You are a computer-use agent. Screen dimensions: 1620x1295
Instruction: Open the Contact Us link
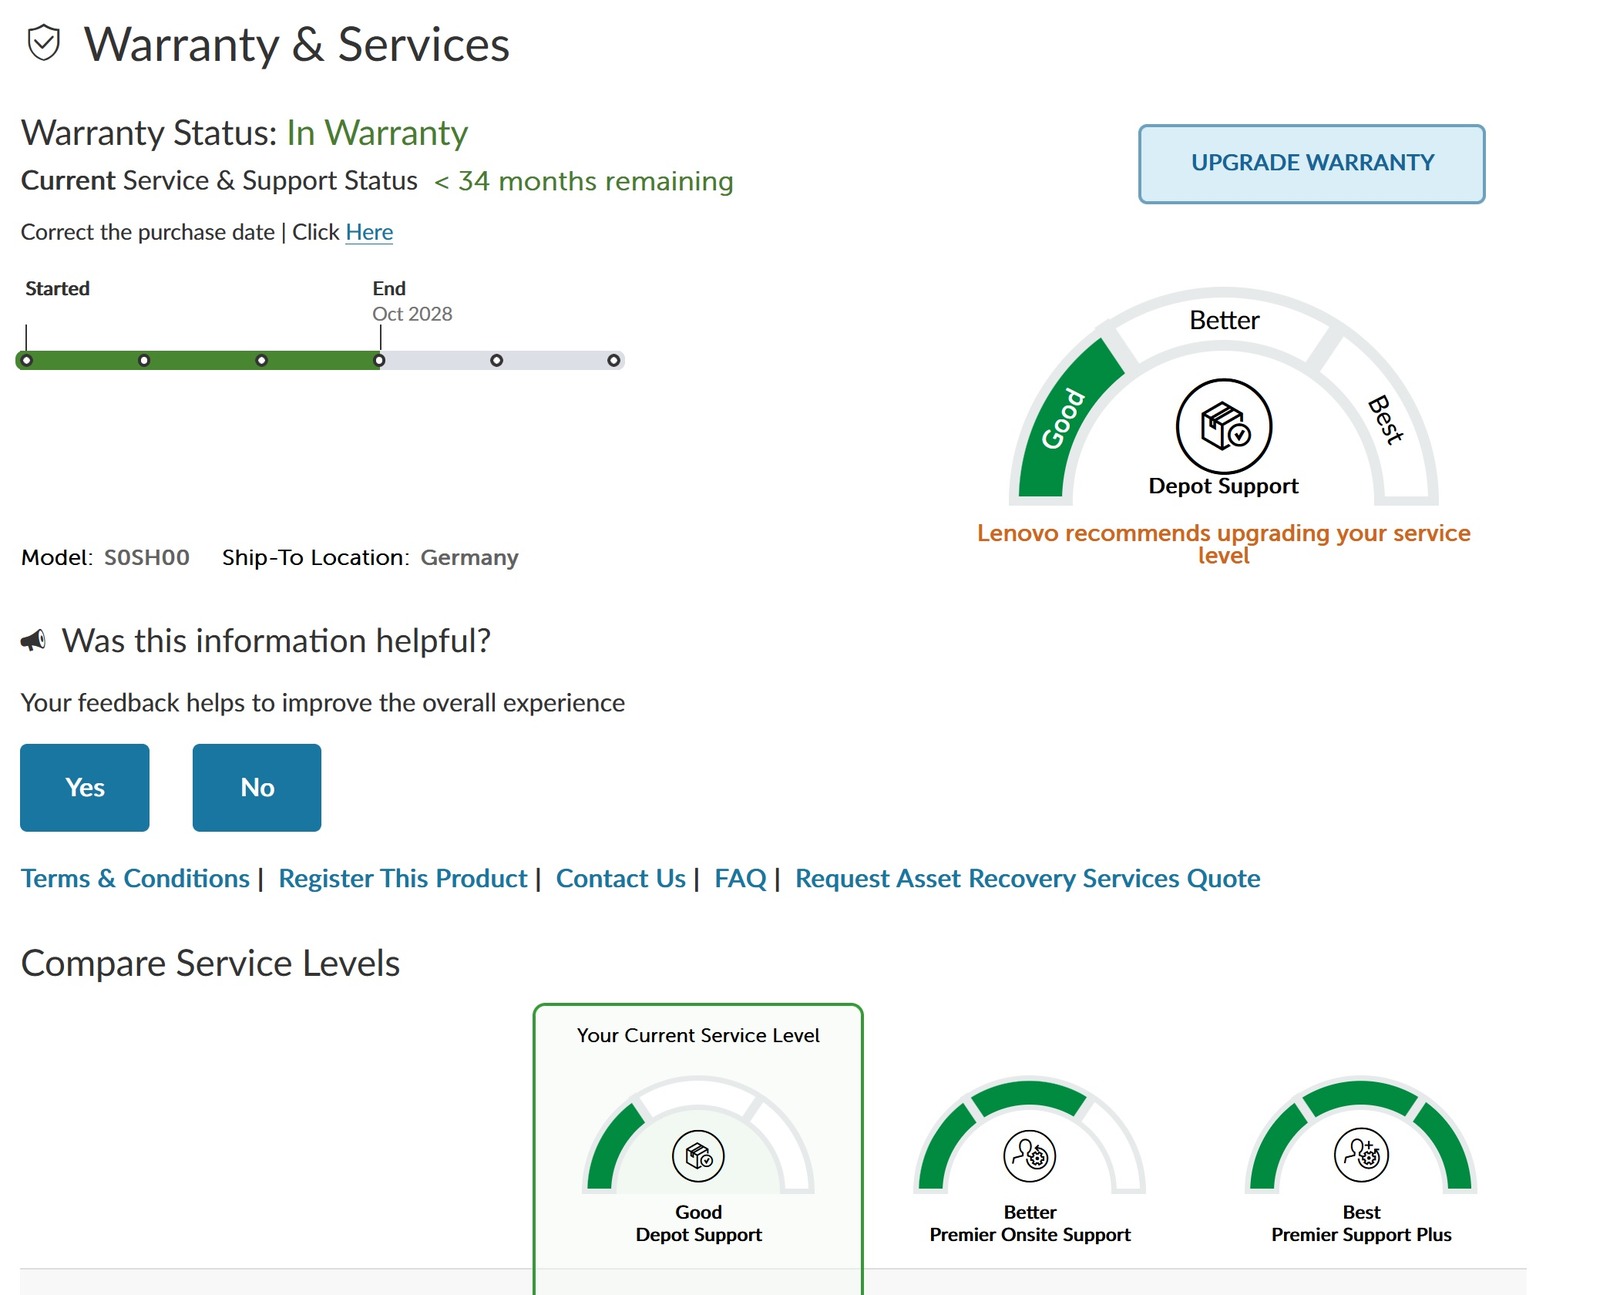click(x=620, y=878)
